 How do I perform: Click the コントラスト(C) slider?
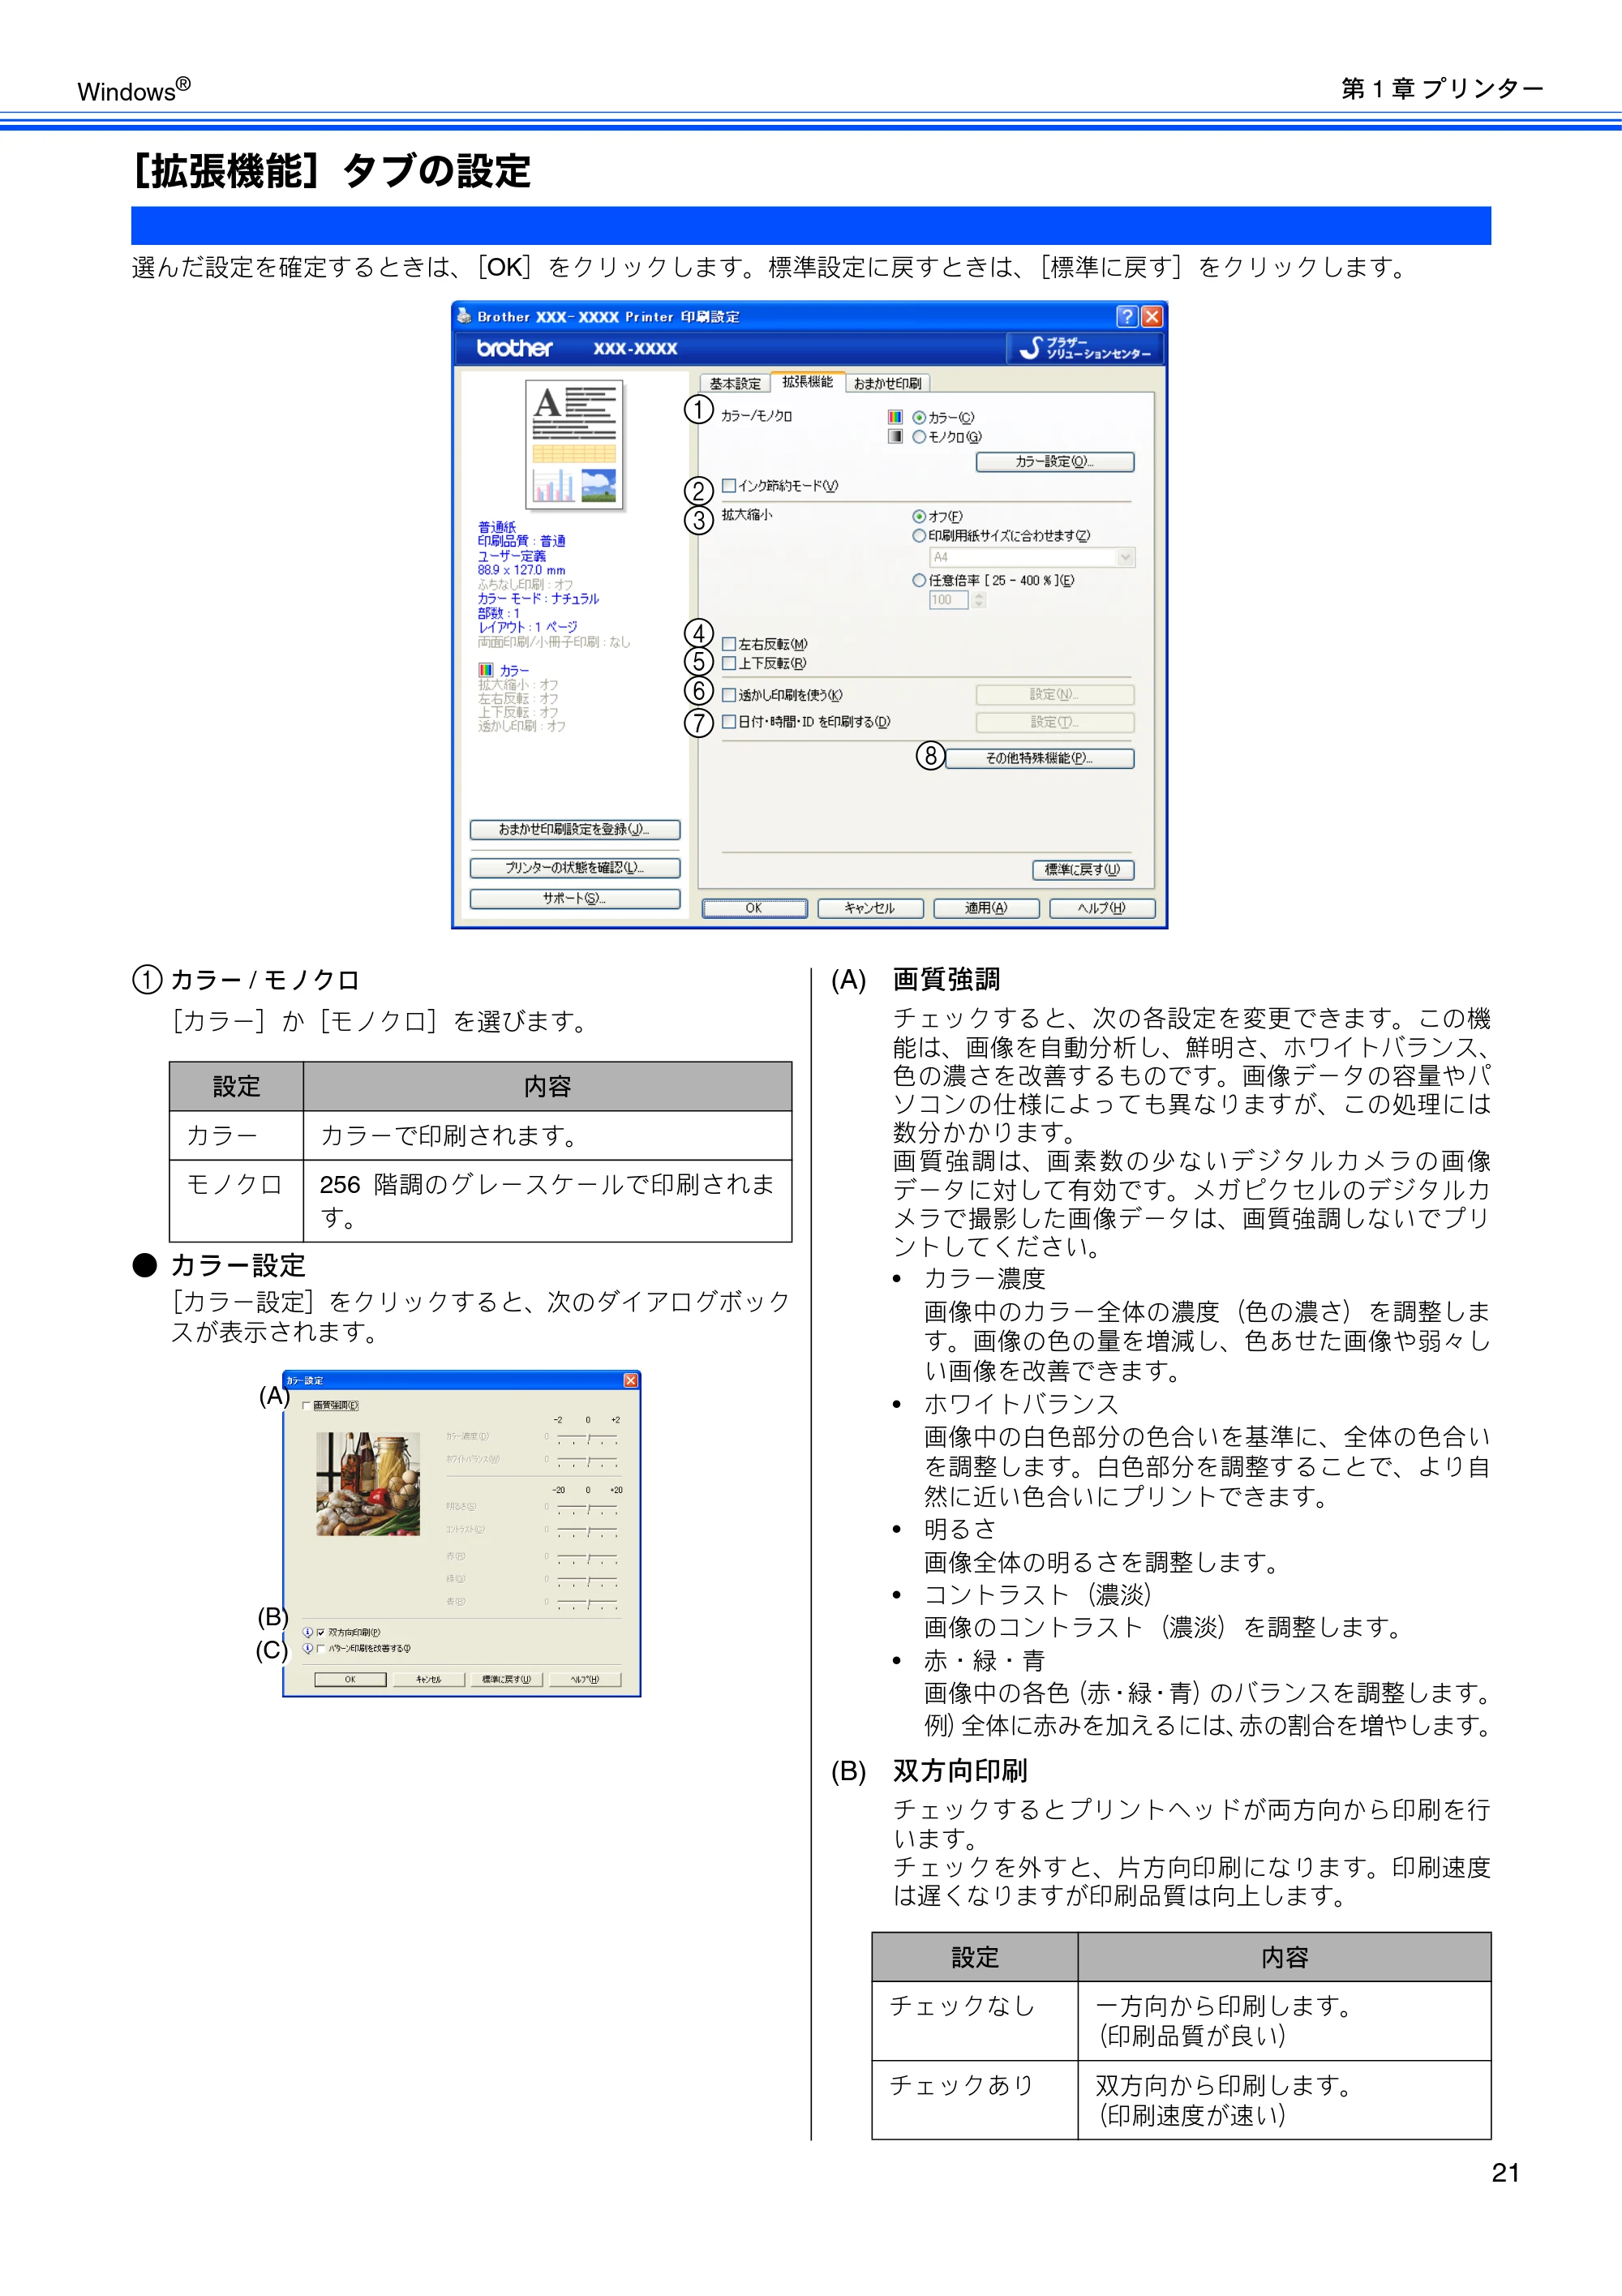click(588, 1530)
